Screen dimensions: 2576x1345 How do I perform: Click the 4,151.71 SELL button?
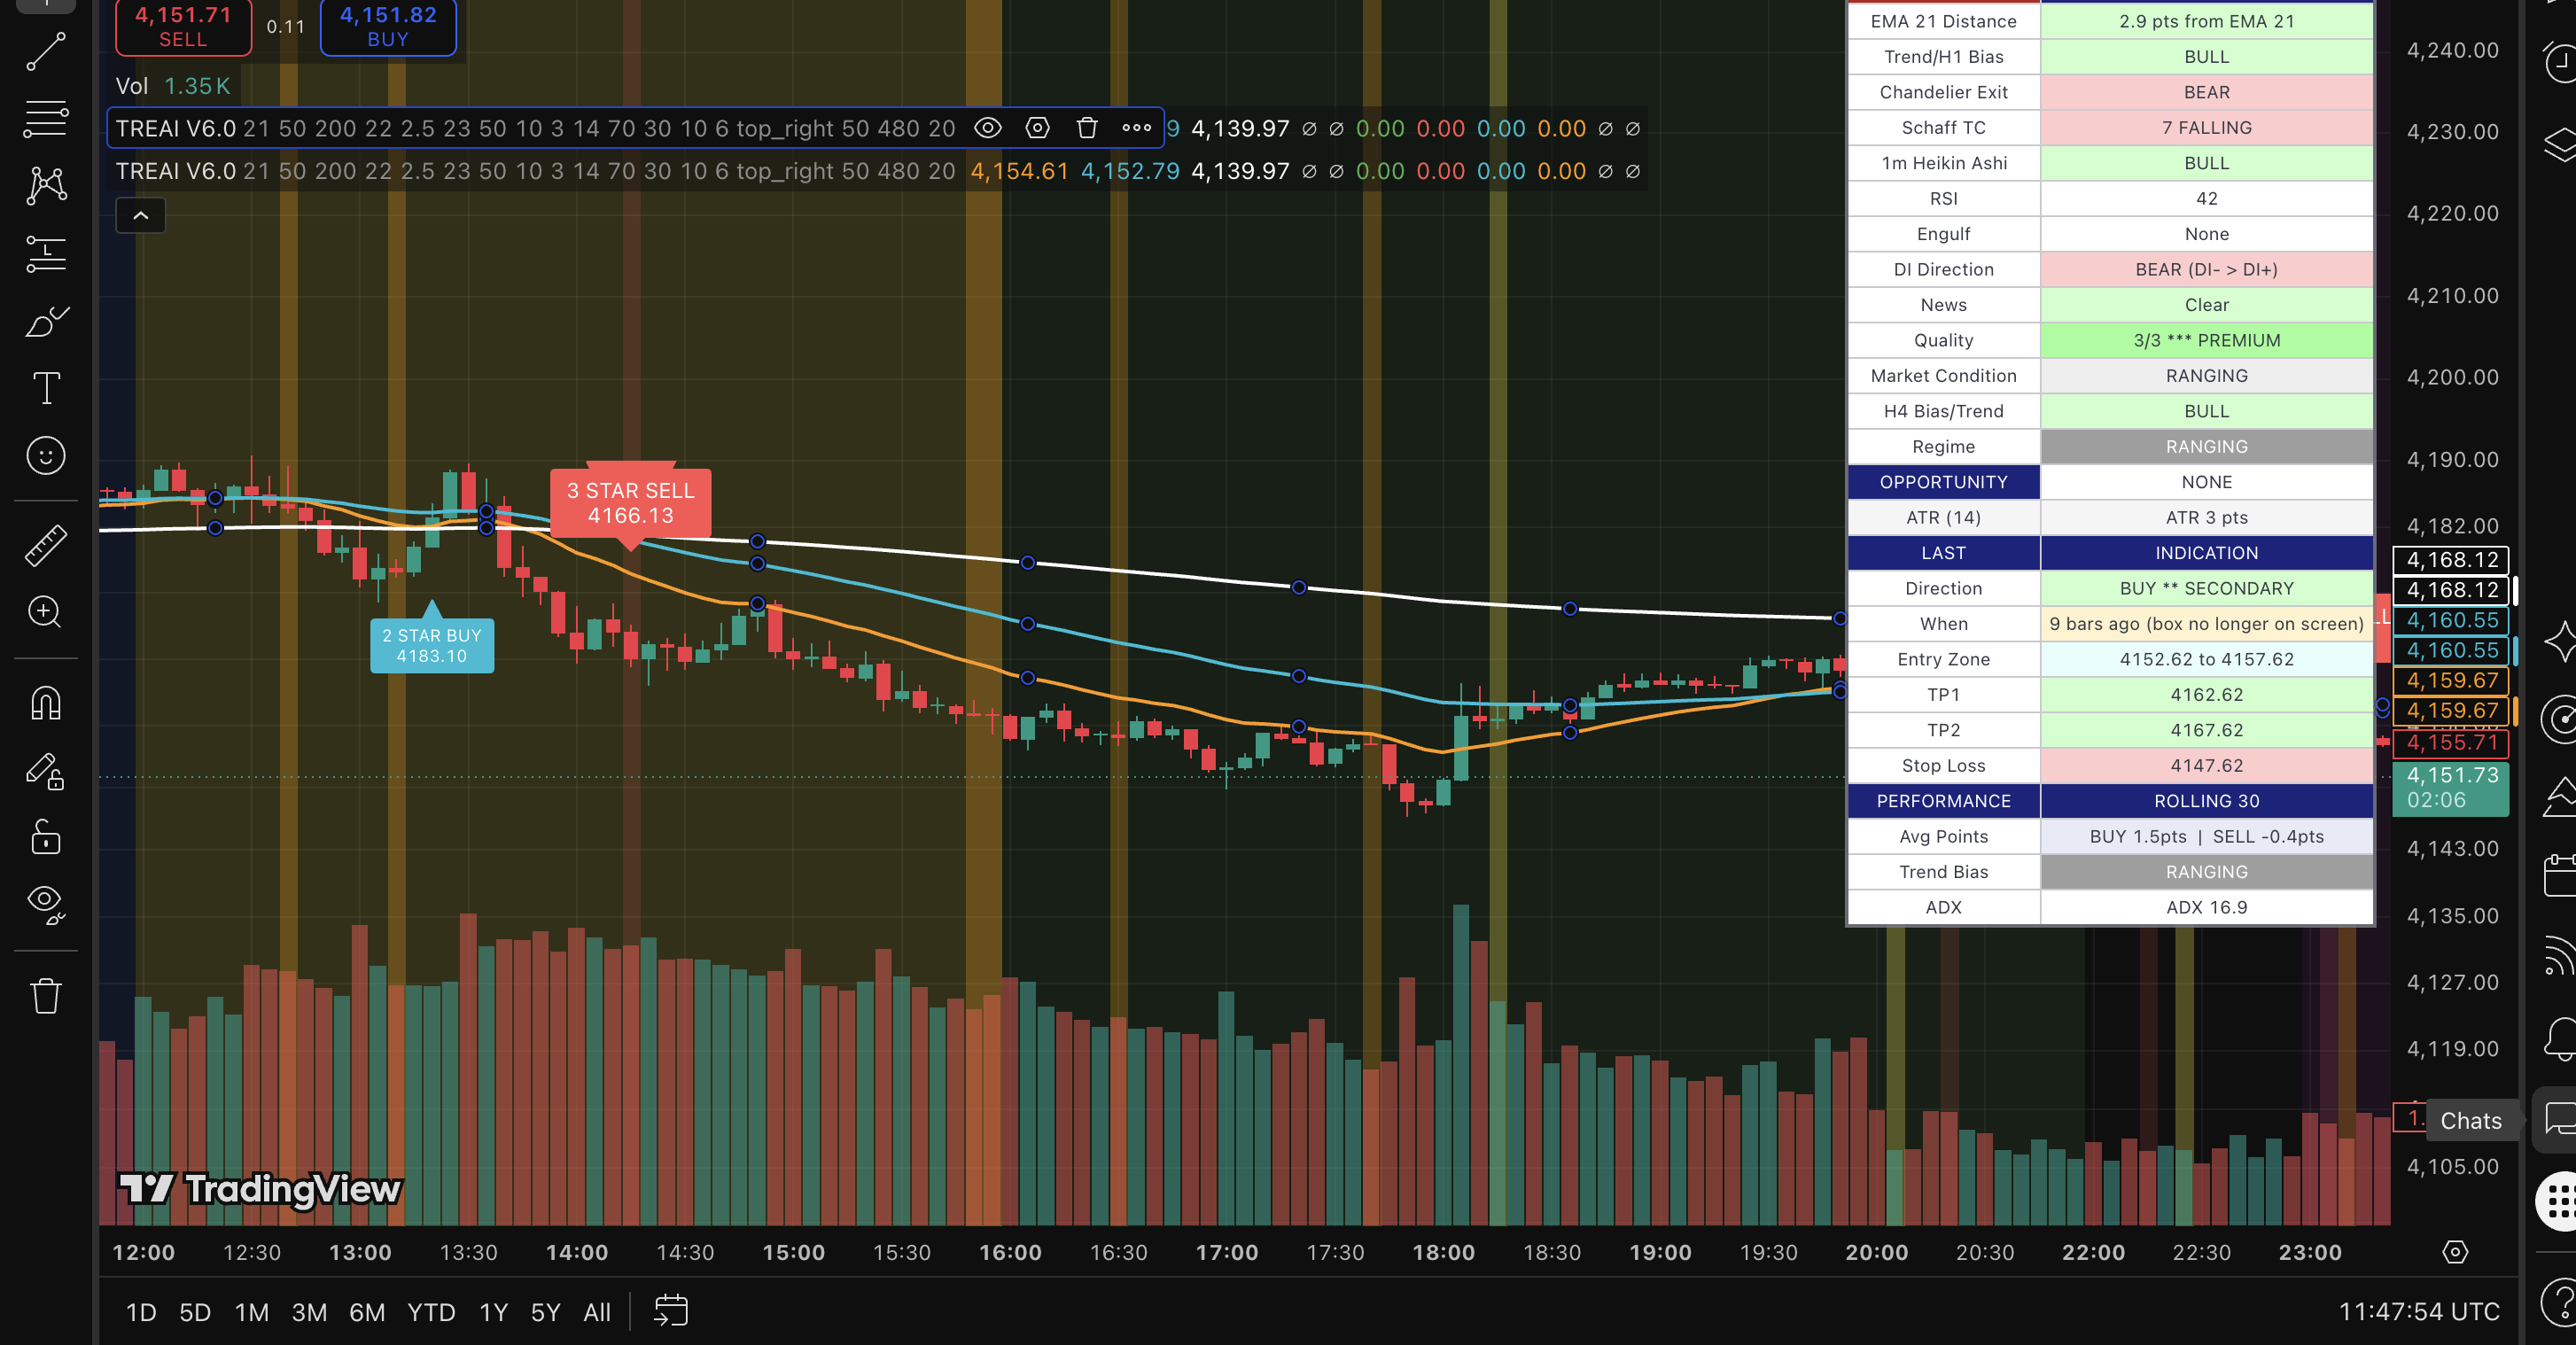183,26
